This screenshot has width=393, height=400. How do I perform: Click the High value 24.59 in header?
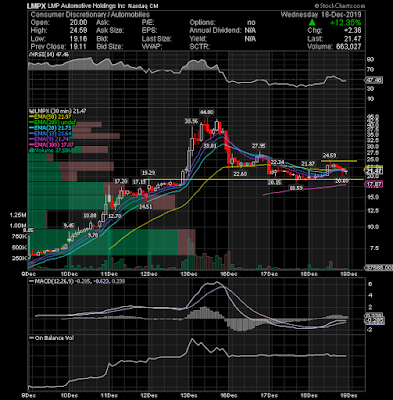click(78, 30)
